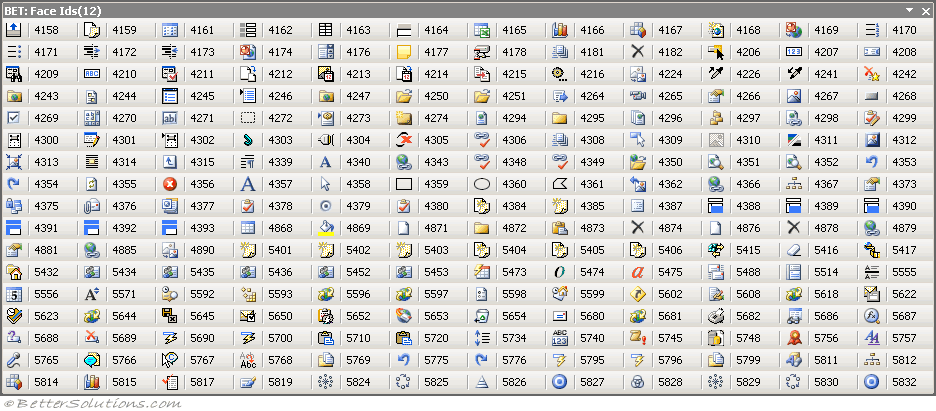Select the orange direction sign icon 5602
The width and height of the screenshot is (936, 411).
coord(638,294)
